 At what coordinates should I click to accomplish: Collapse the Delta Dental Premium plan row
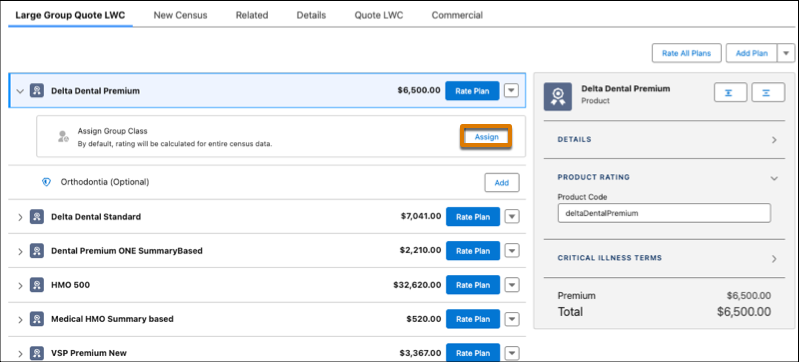20,91
